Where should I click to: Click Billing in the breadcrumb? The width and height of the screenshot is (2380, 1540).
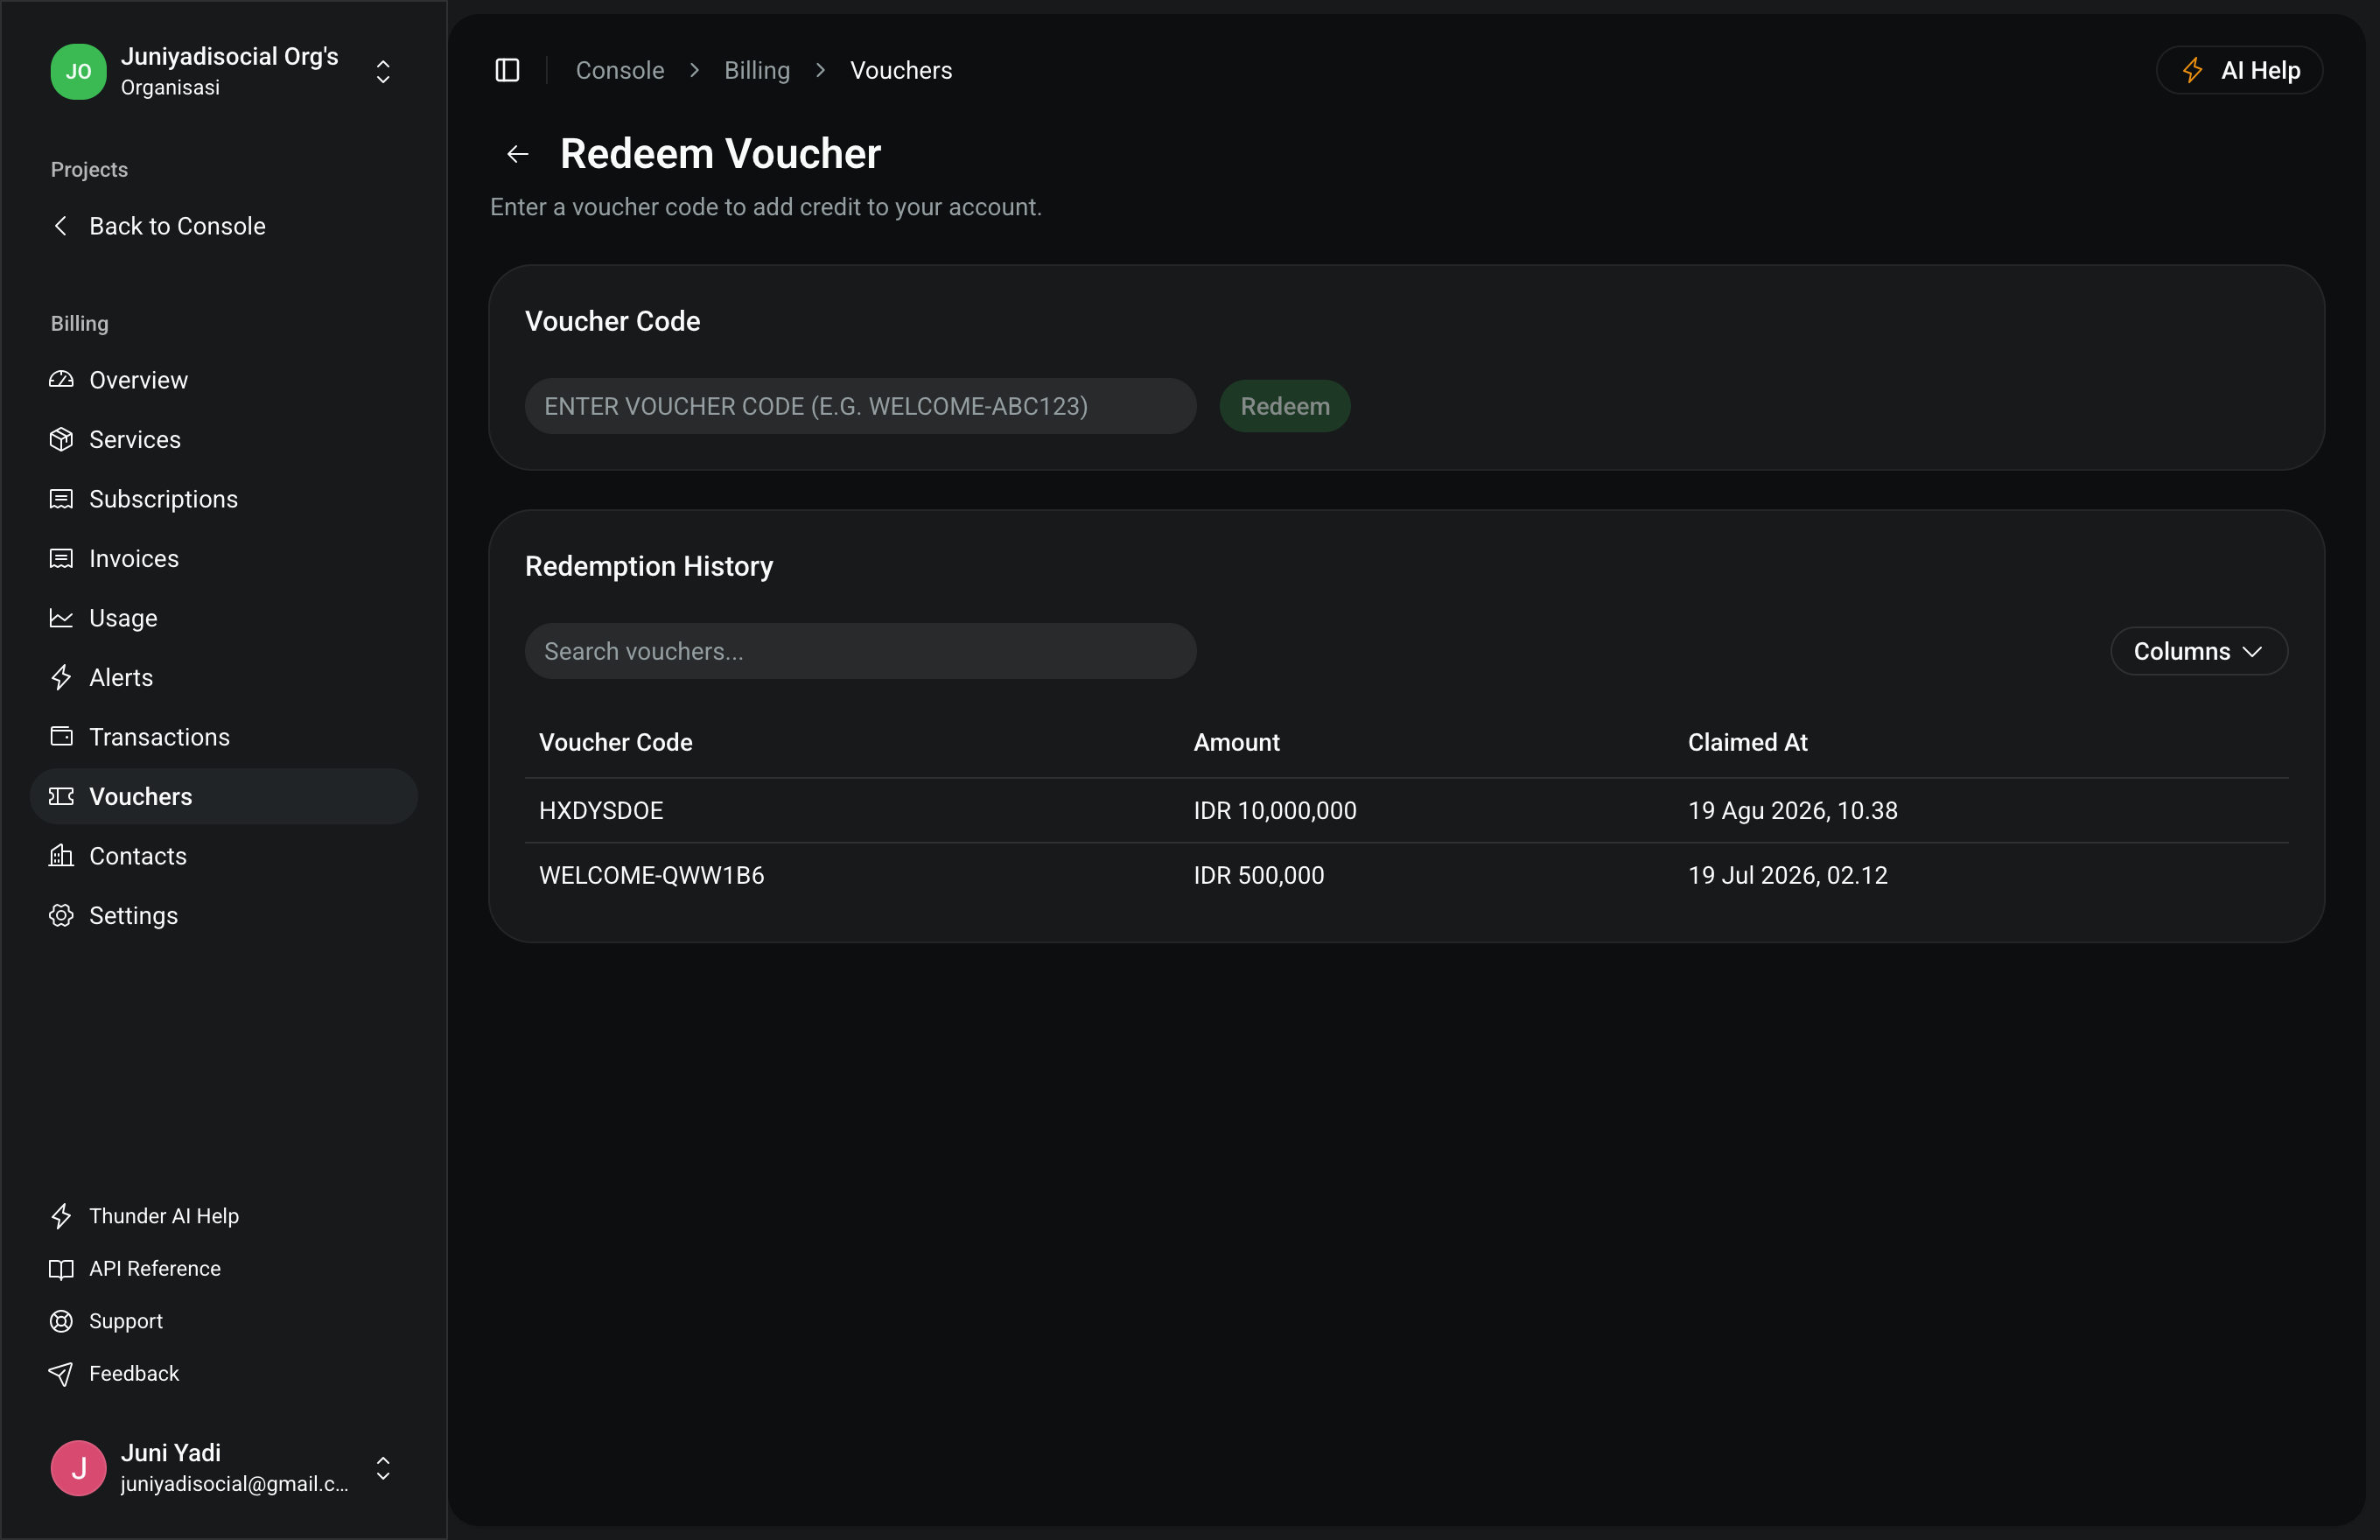click(757, 70)
